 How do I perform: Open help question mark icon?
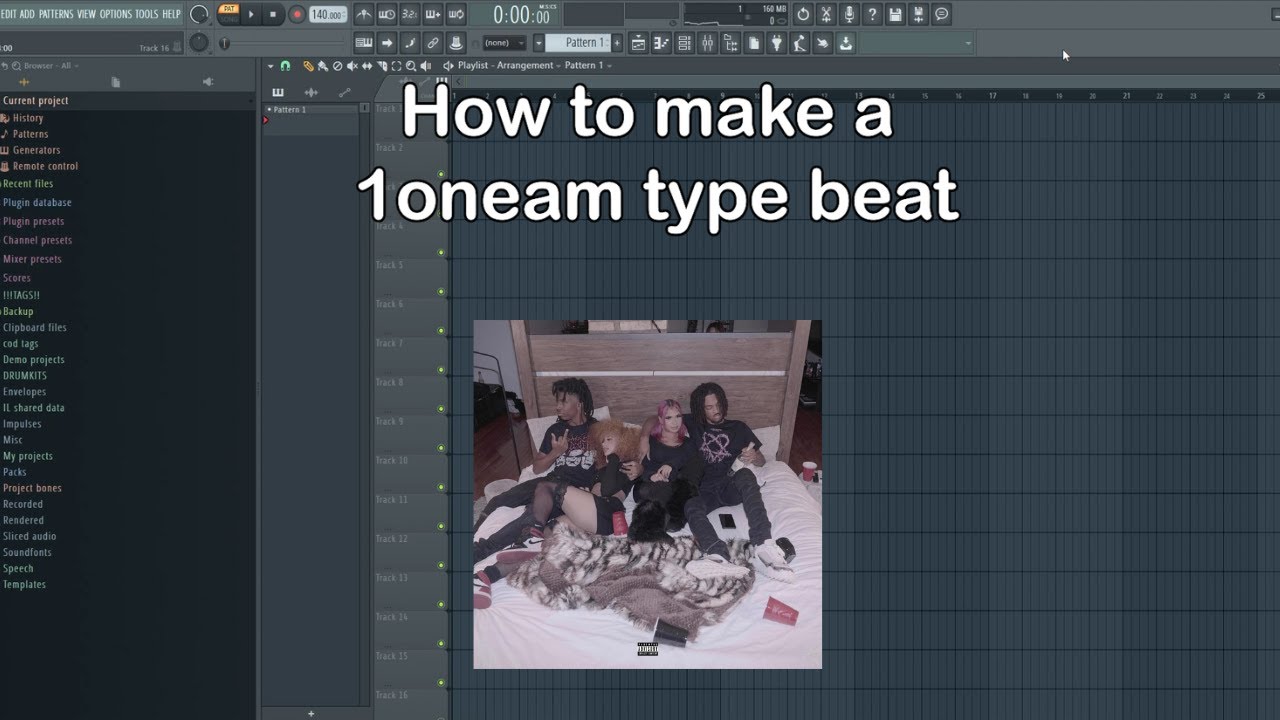point(872,14)
